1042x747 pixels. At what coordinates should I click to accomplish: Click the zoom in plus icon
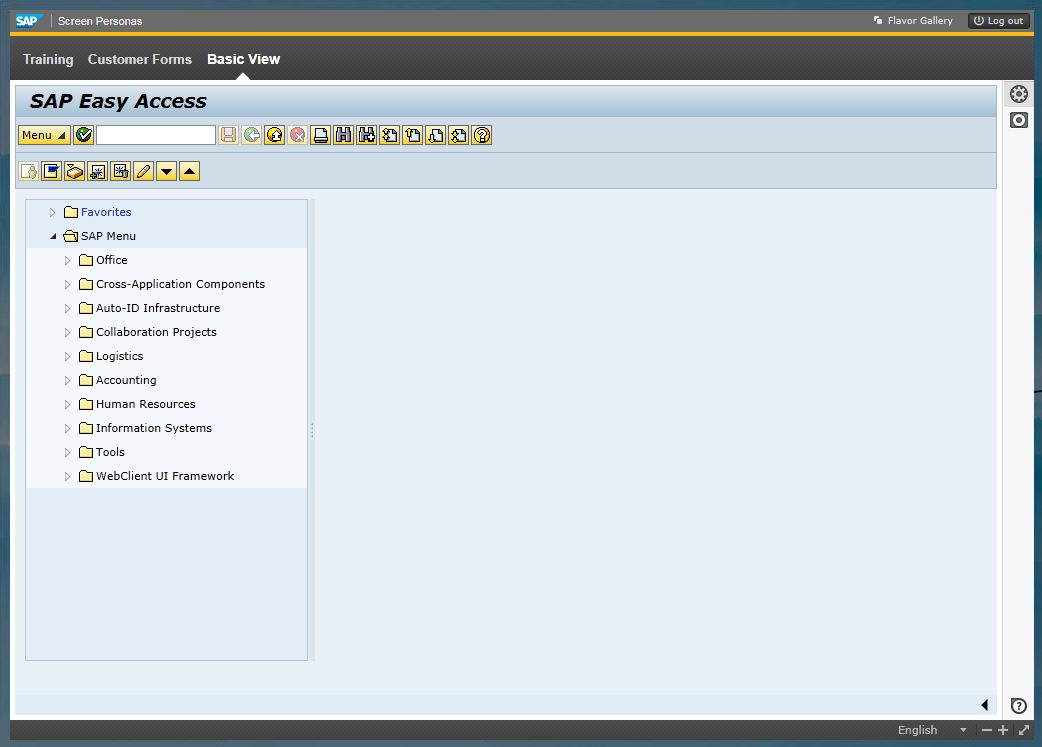[1003, 730]
